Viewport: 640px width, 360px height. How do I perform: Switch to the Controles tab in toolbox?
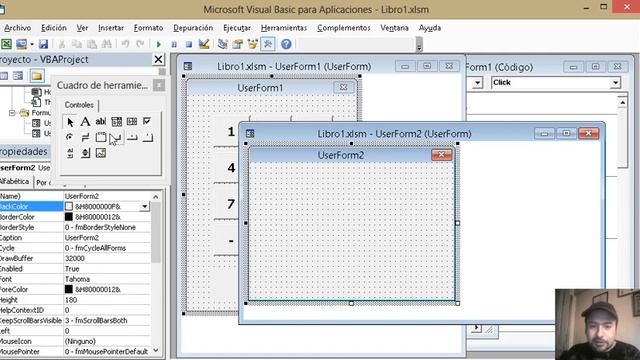coord(79,105)
